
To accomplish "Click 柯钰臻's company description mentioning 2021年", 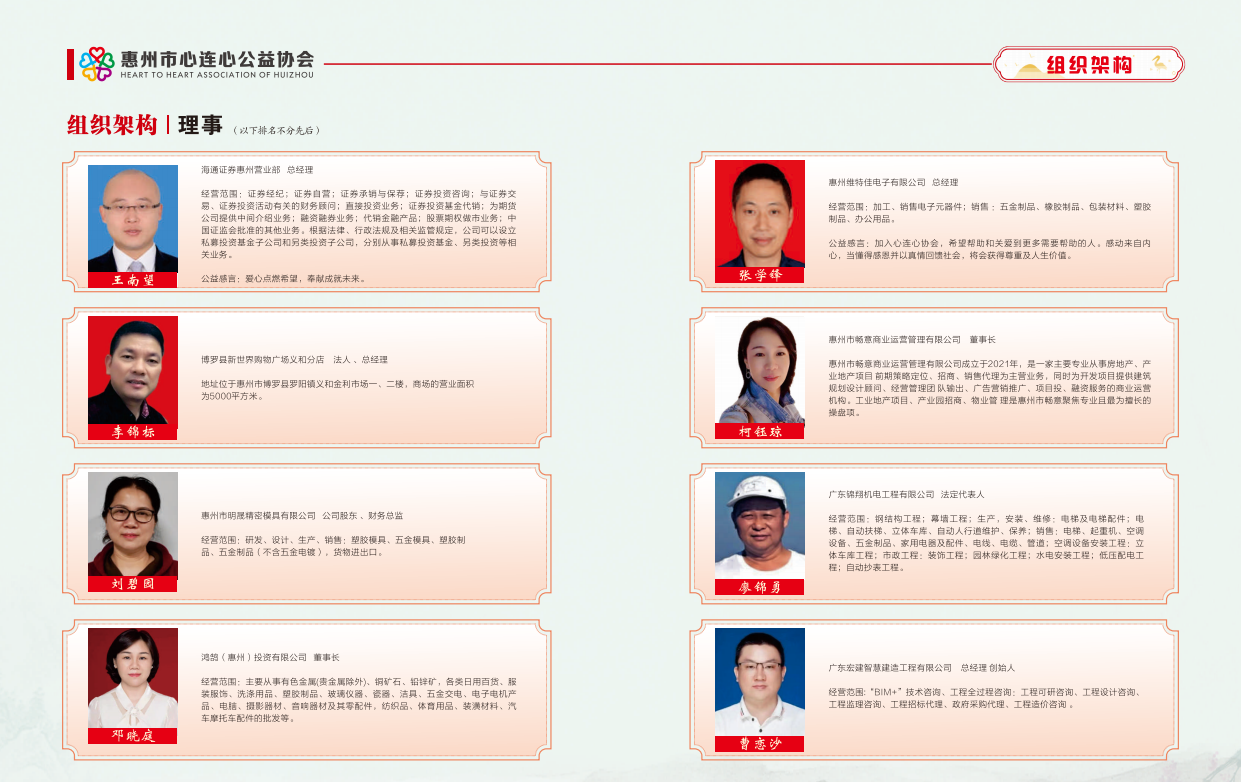I will point(990,388).
